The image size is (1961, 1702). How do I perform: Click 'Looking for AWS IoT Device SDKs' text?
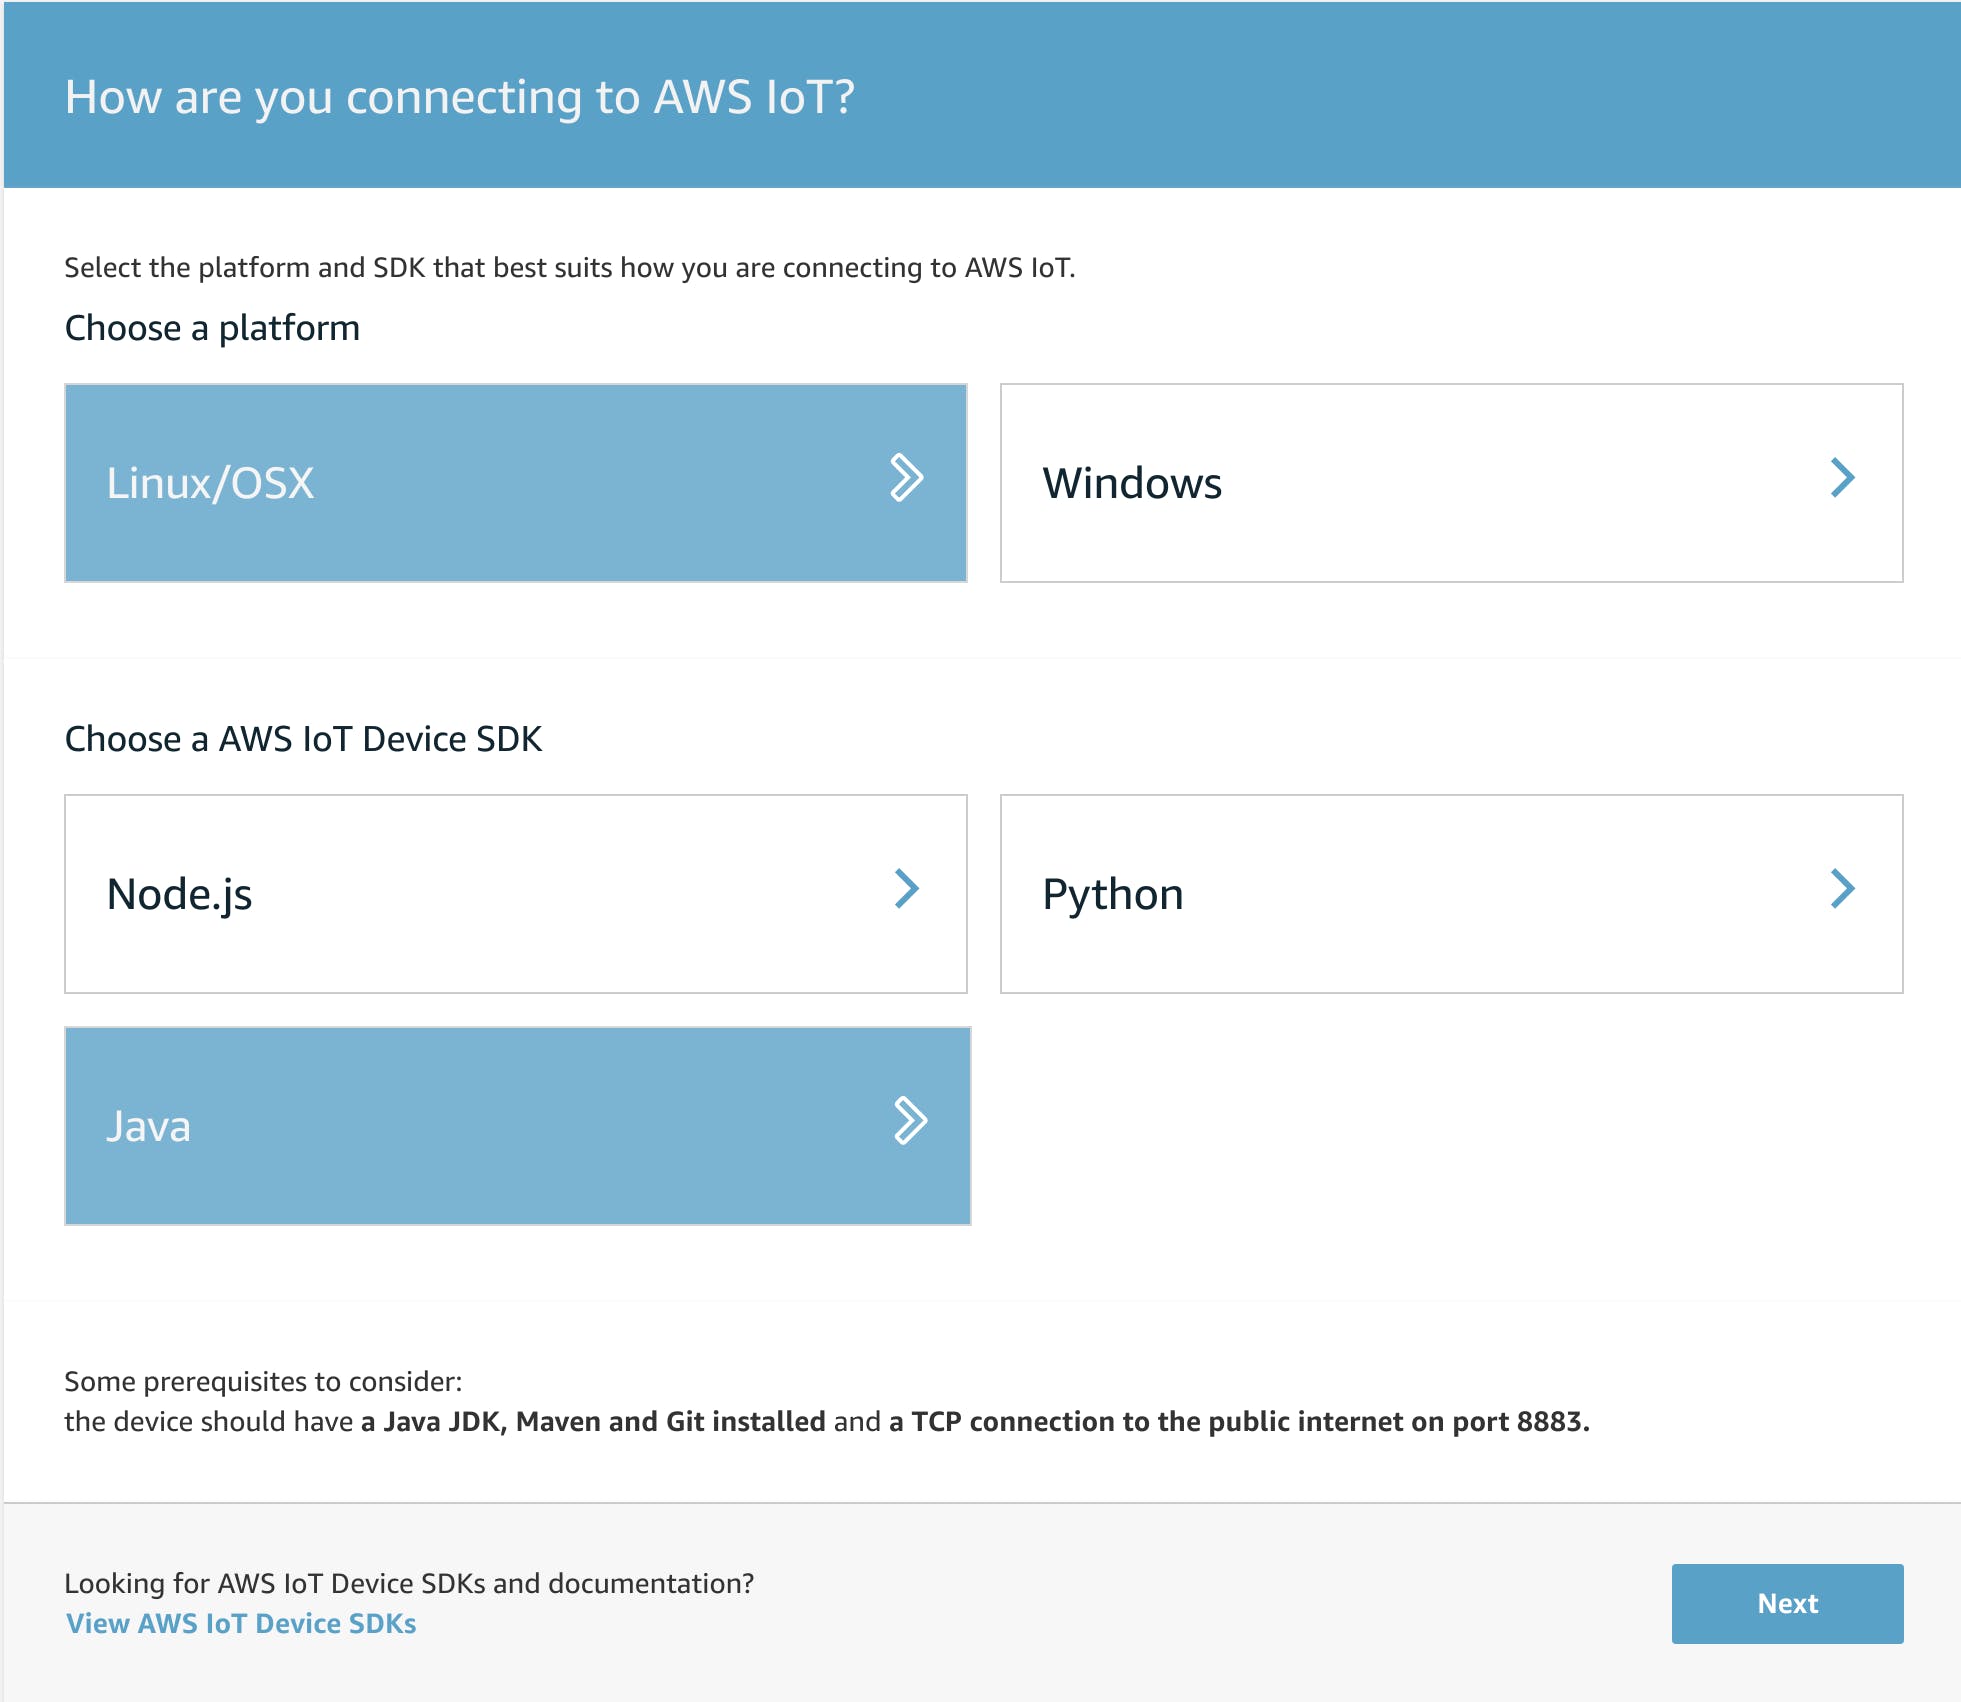(409, 1583)
